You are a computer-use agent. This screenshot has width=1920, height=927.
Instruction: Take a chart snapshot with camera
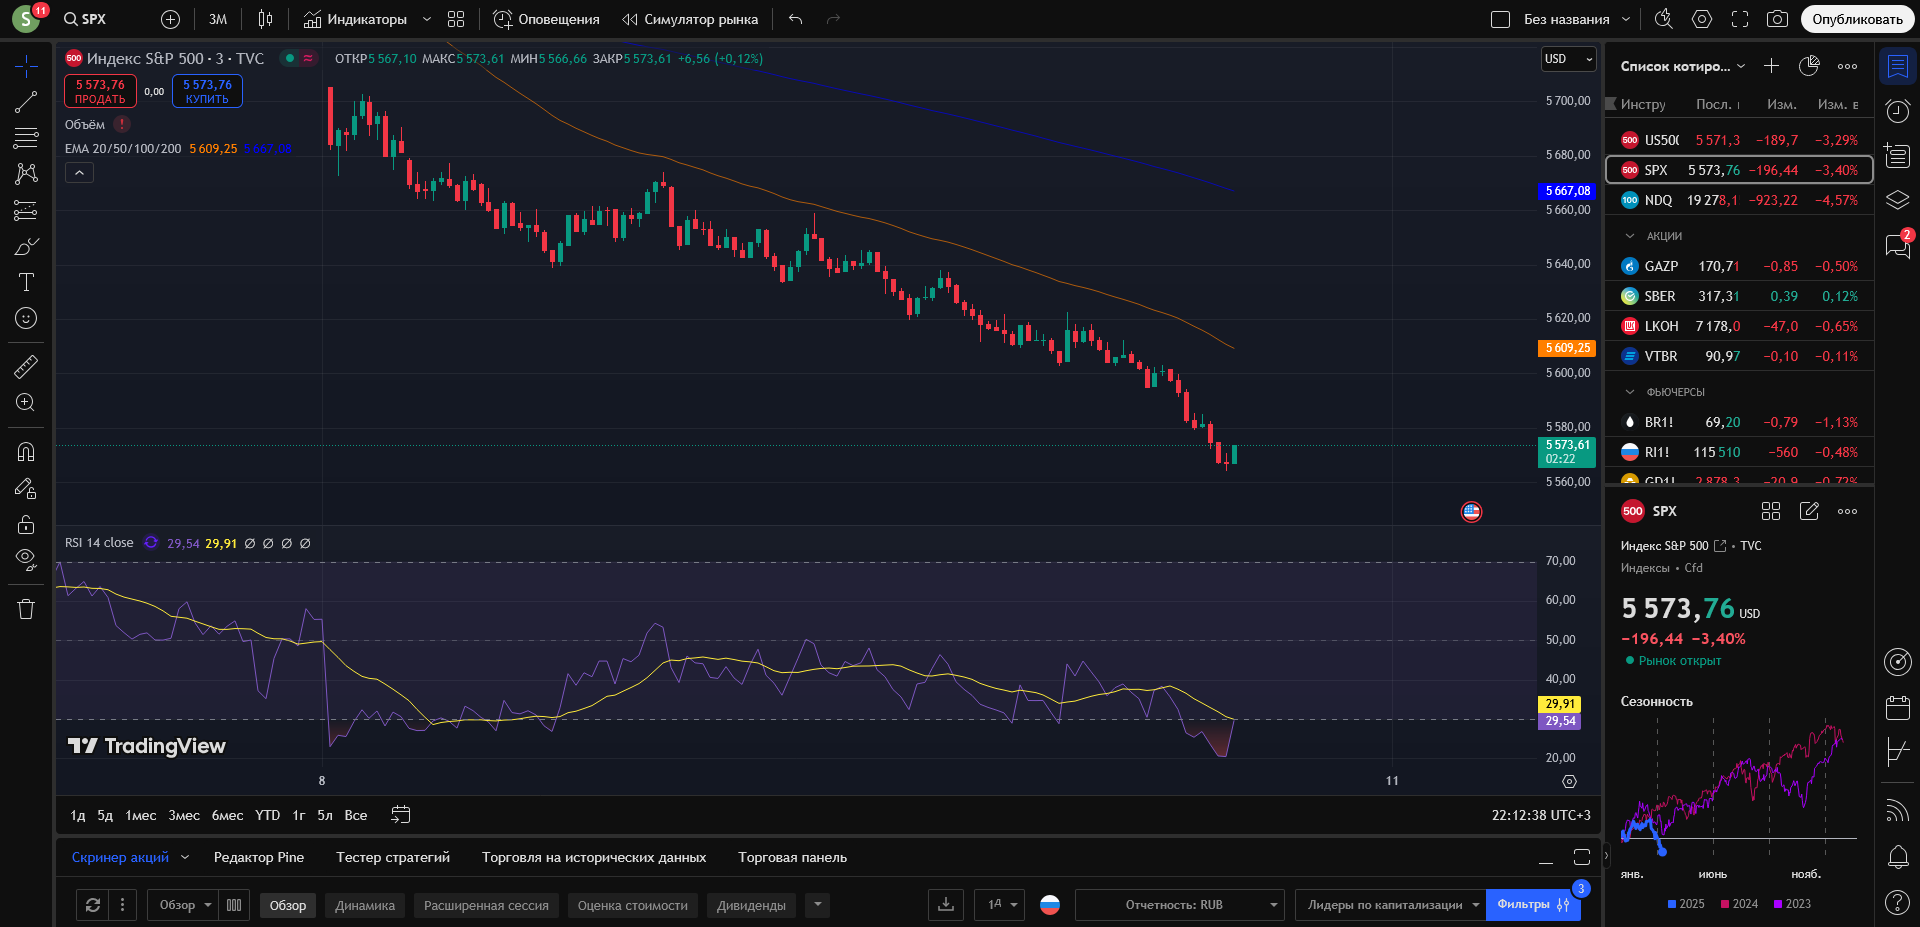(1777, 19)
